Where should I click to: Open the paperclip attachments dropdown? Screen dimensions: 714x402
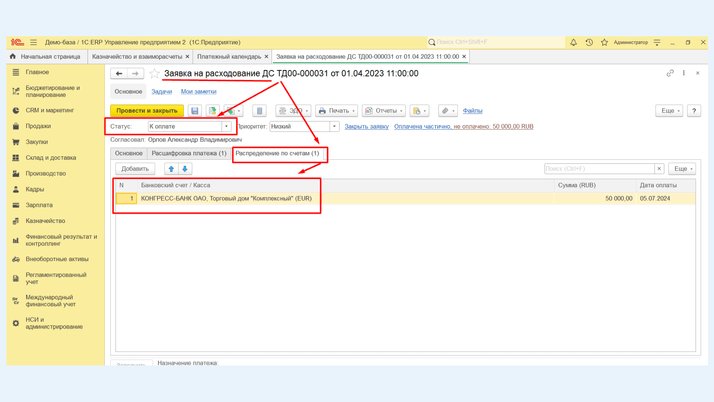click(x=448, y=111)
